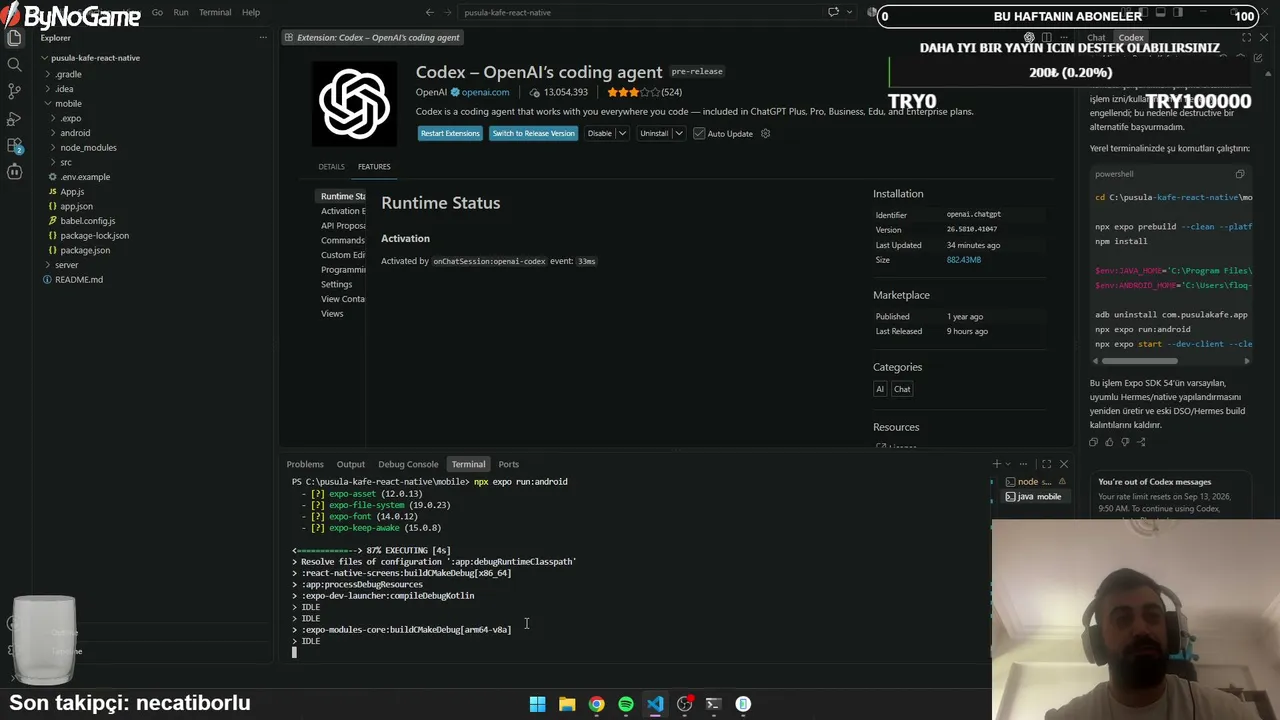This screenshot has width=1280, height=720.
Task: Select the Chat category tag
Action: coord(902,389)
